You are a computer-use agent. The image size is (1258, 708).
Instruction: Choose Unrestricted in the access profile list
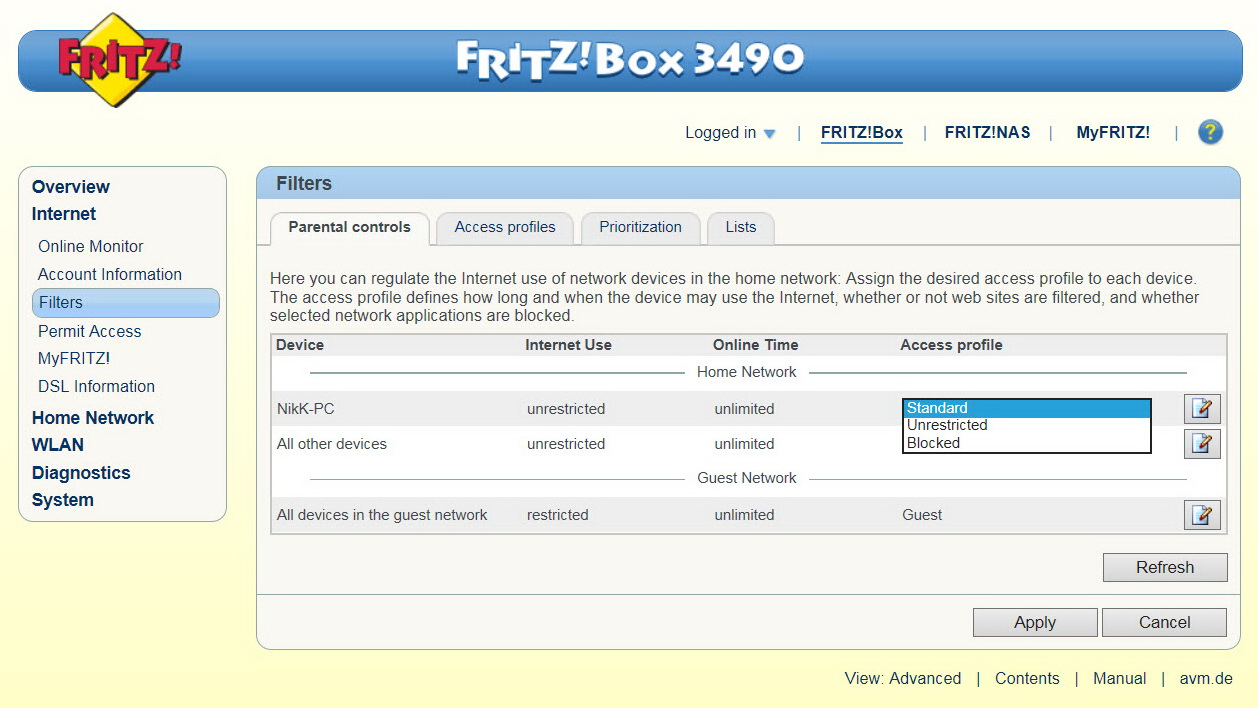(x=1027, y=425)
